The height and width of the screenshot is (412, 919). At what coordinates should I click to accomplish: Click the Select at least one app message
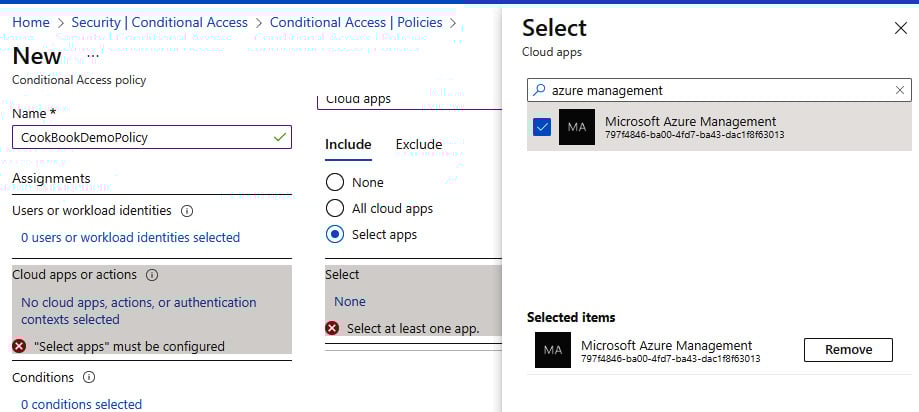(413, 329)
